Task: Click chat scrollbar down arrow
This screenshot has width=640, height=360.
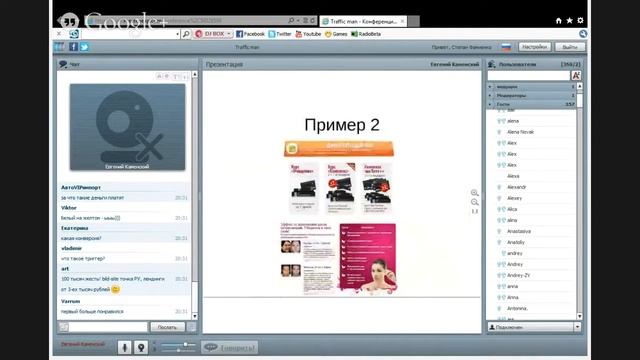Action: 195,316
